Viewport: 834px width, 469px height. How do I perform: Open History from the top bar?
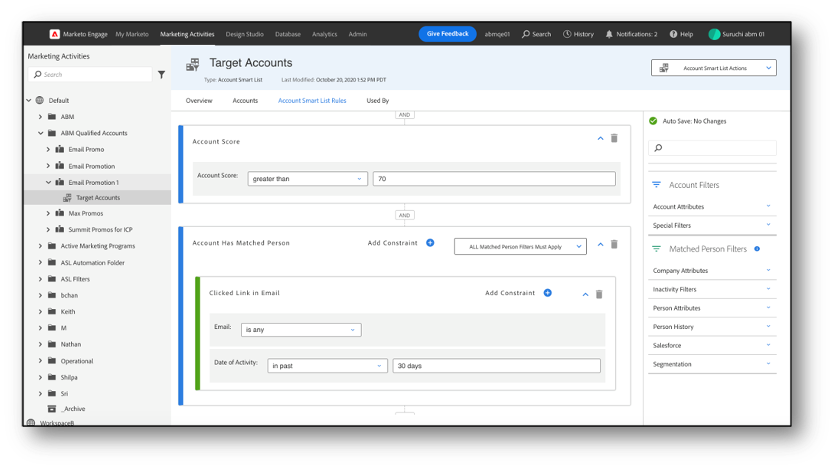pyautogui.click(x=578, y=34)
